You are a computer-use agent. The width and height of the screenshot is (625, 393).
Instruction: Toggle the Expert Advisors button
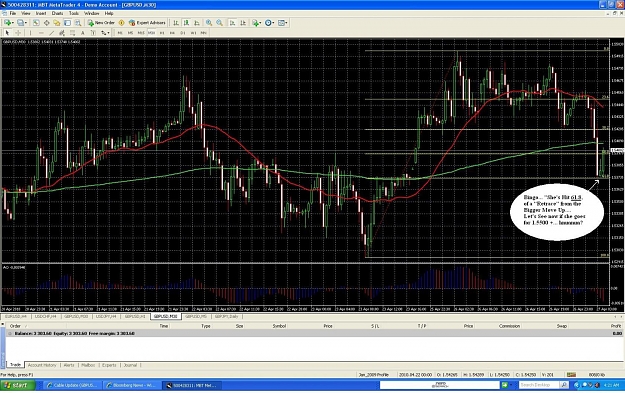[x=147, y=23]
